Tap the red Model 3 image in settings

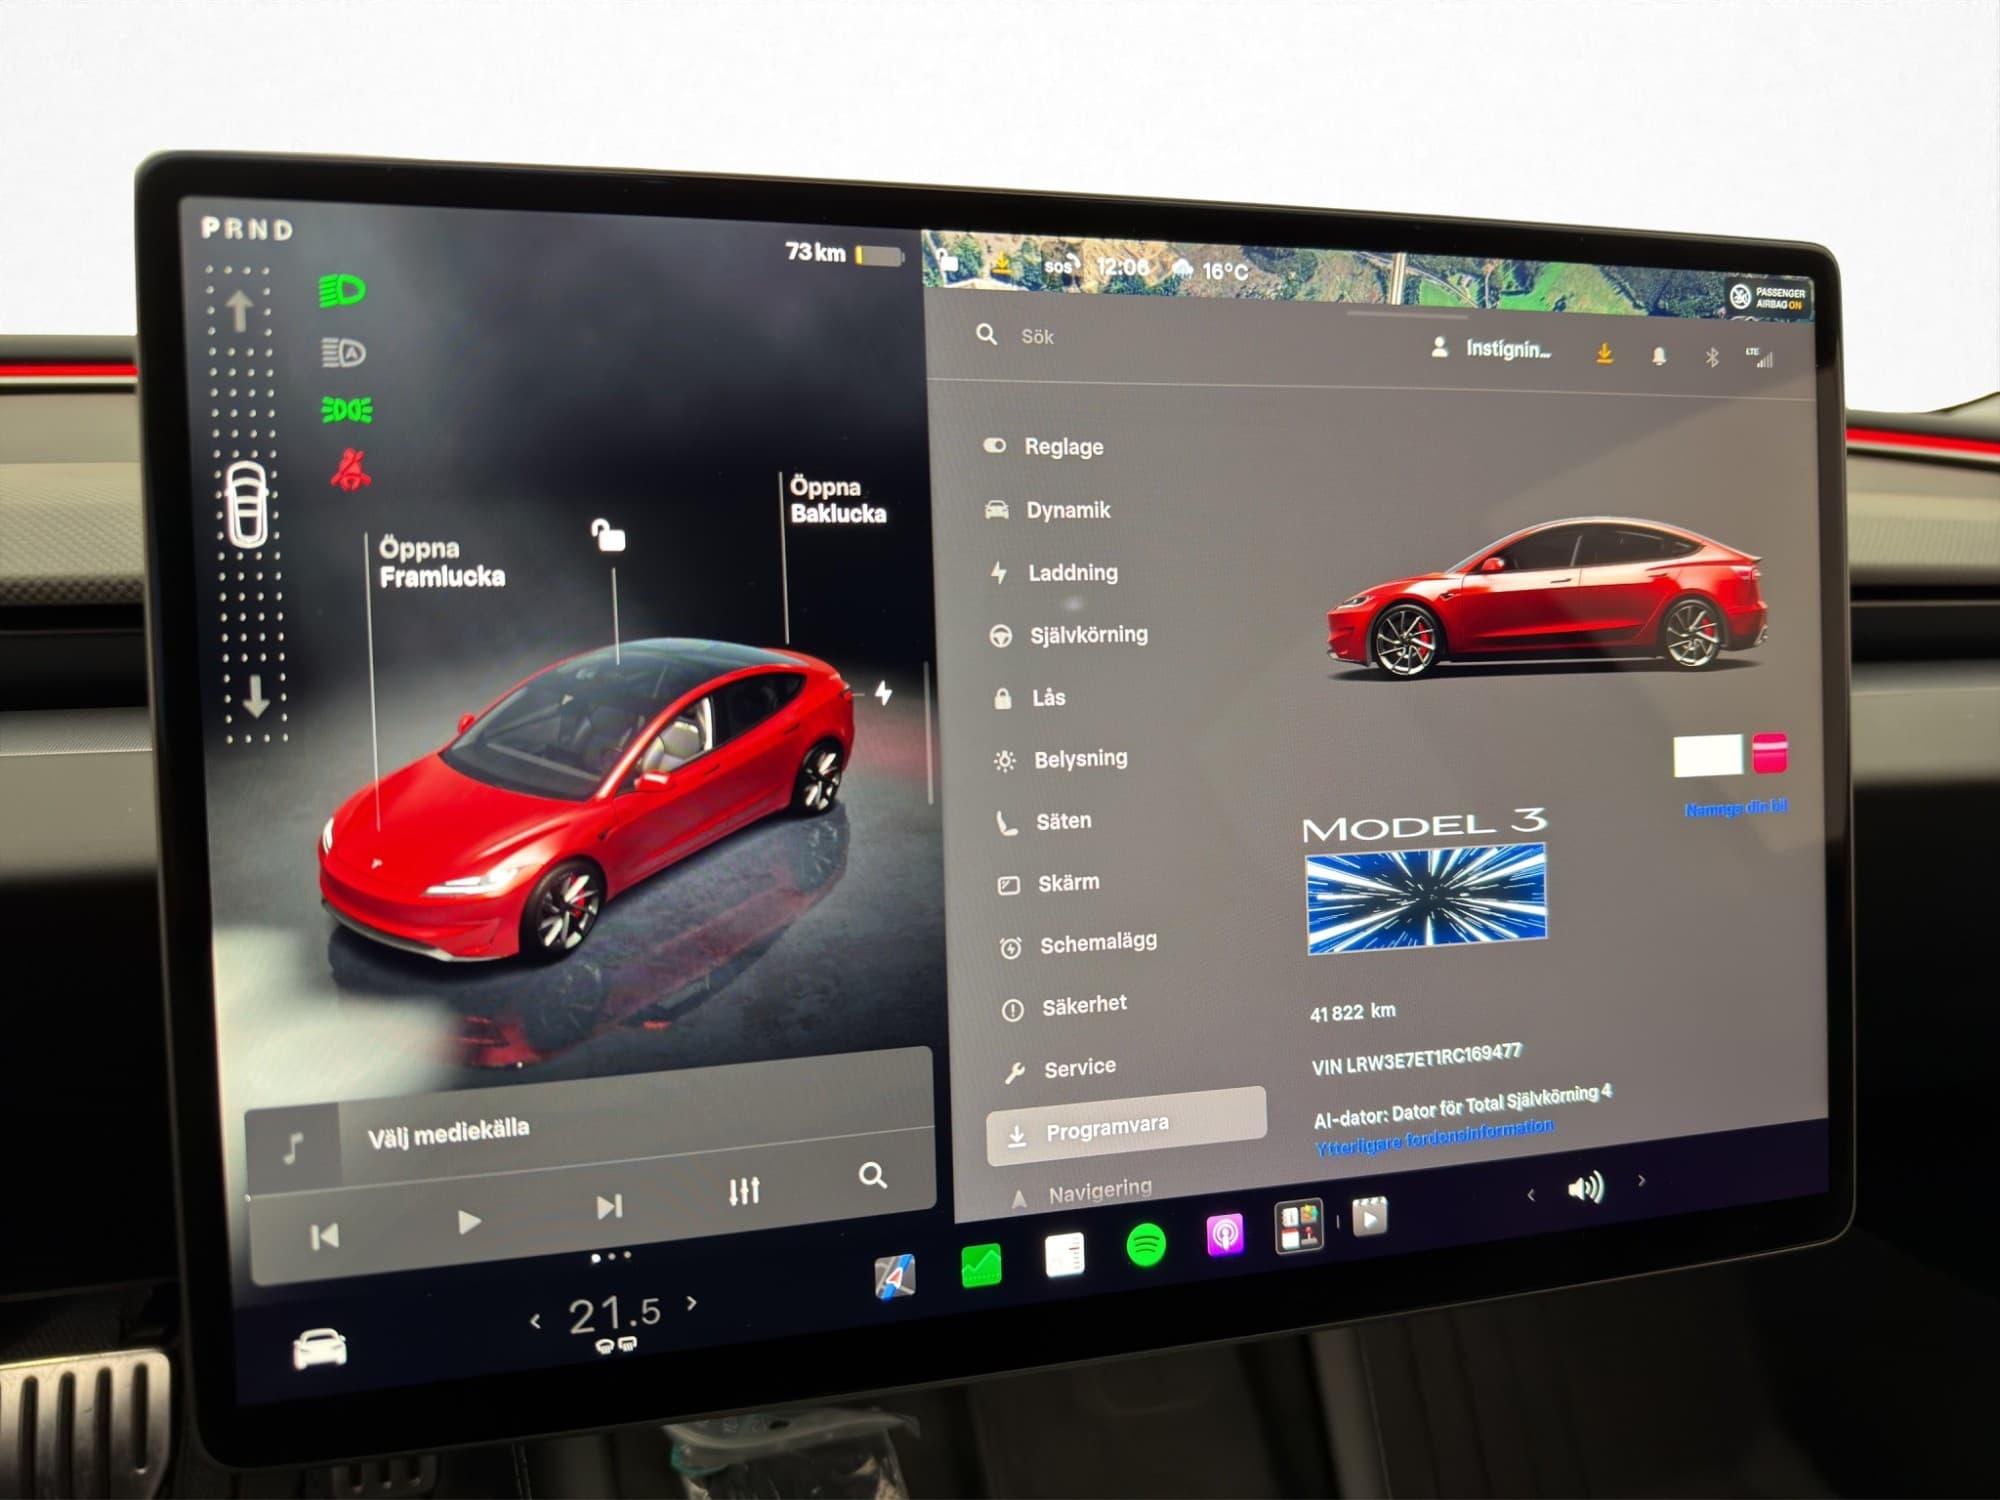click(x=1546, y=598)
